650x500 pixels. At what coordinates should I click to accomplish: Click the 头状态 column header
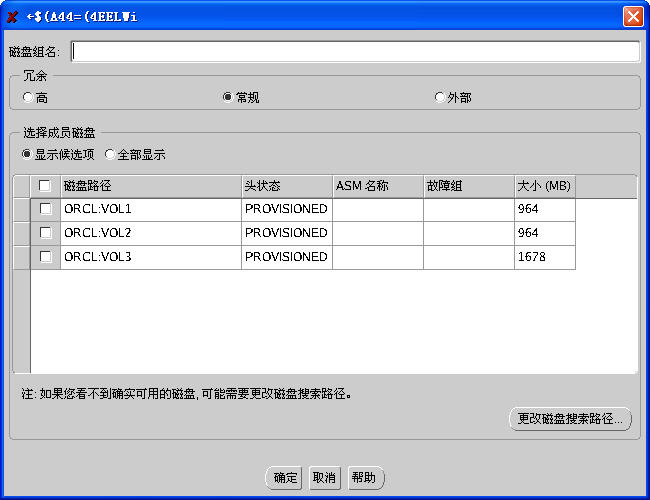[287, 186]
